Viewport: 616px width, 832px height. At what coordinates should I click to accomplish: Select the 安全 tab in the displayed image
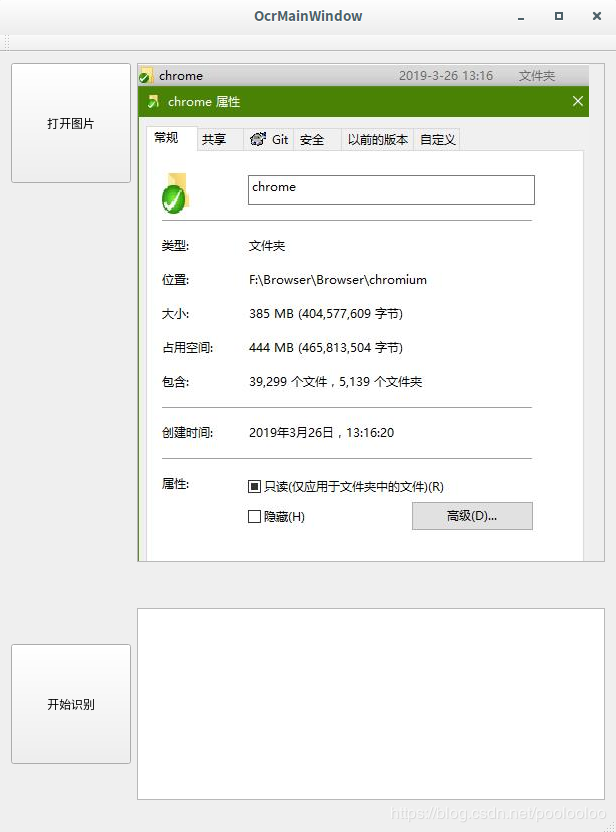317,140
